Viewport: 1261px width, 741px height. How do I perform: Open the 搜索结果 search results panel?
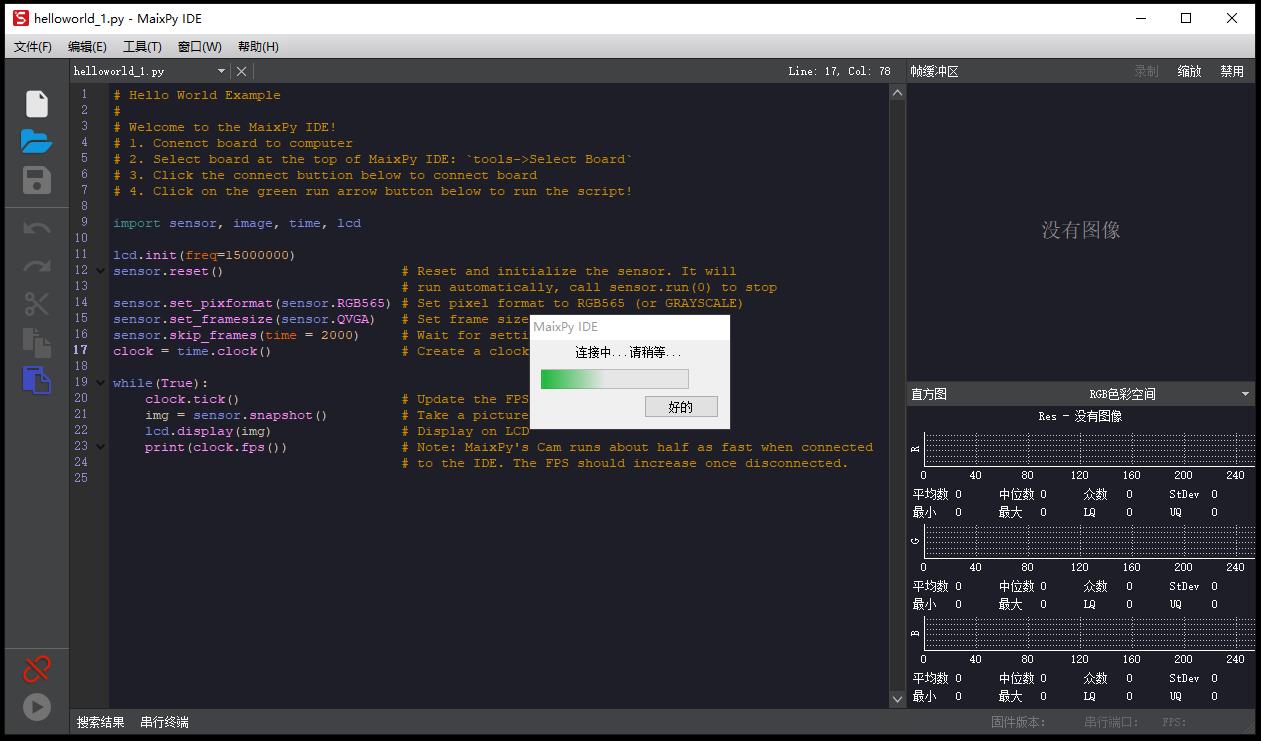coord(101,722)
